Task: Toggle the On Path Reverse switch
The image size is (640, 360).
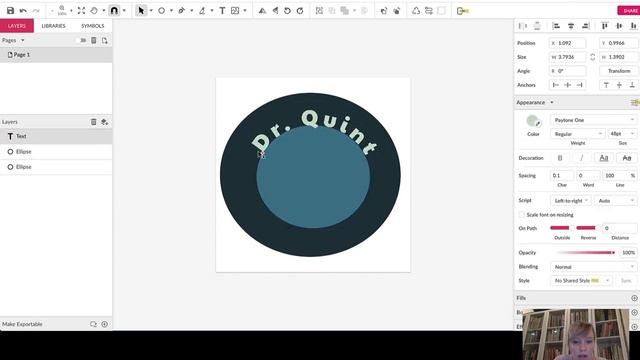Action: click(588, 228)
